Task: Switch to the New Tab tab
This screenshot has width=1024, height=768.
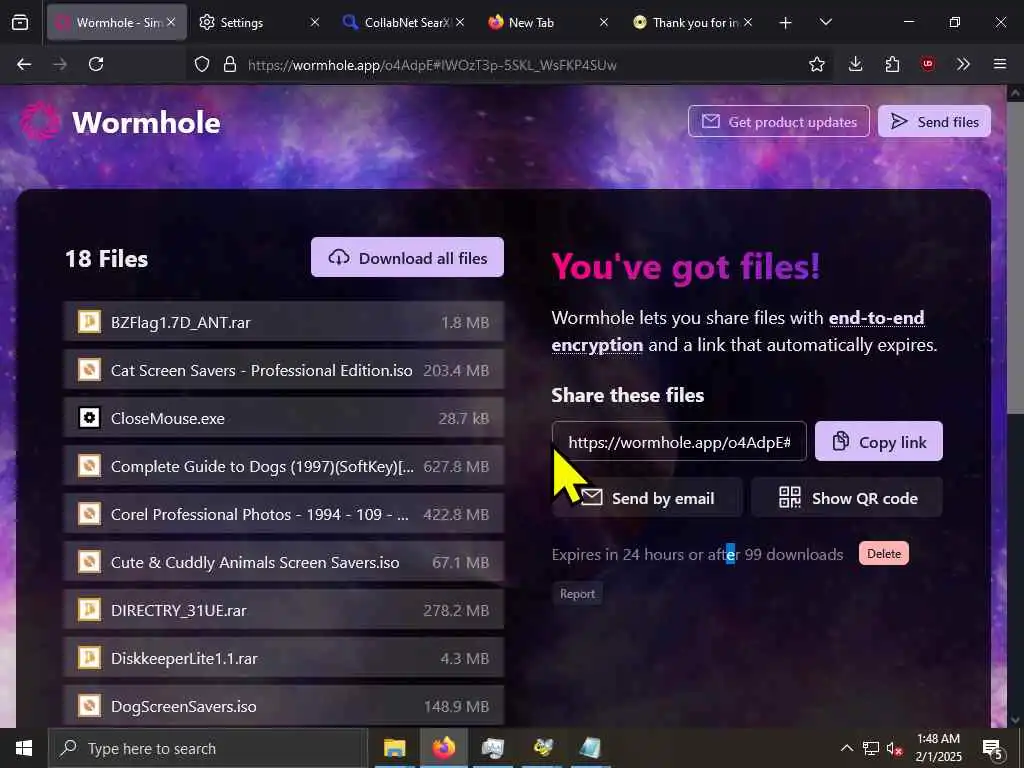Action: 548,22
